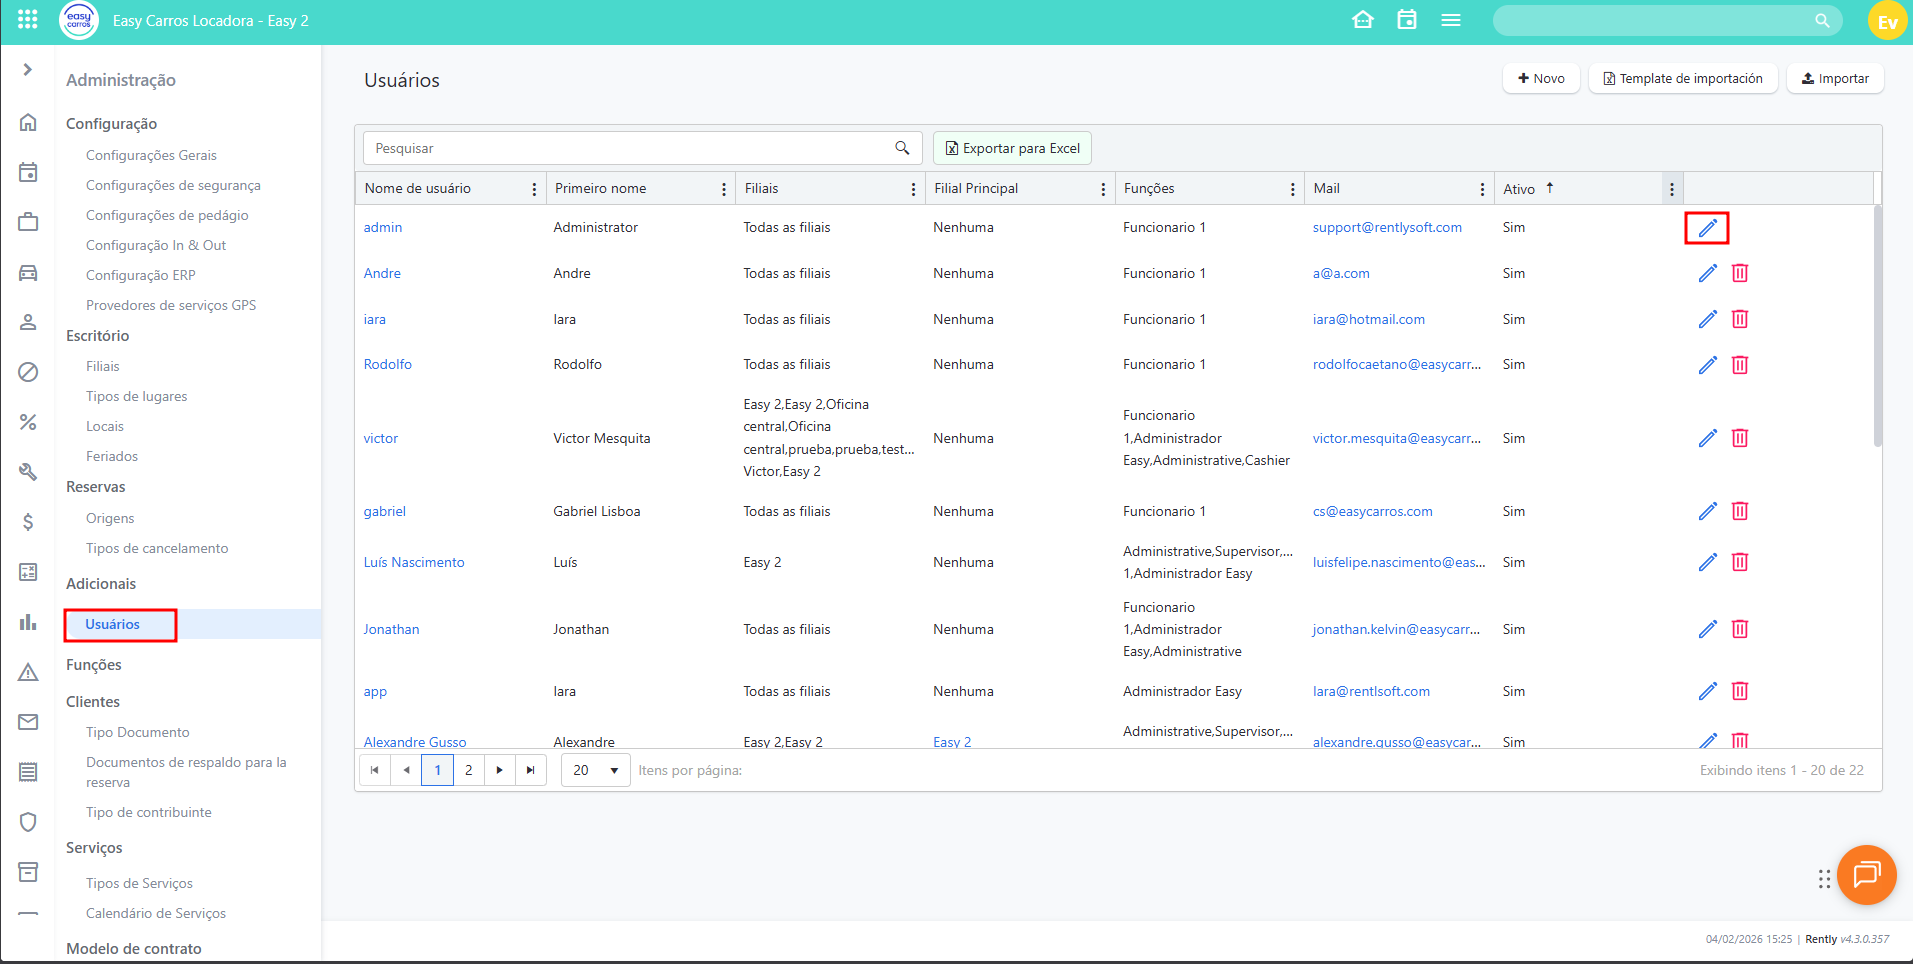
Task: Open Nome de usuário column menu
Action: pyautogui.click(x=534, y=189)
